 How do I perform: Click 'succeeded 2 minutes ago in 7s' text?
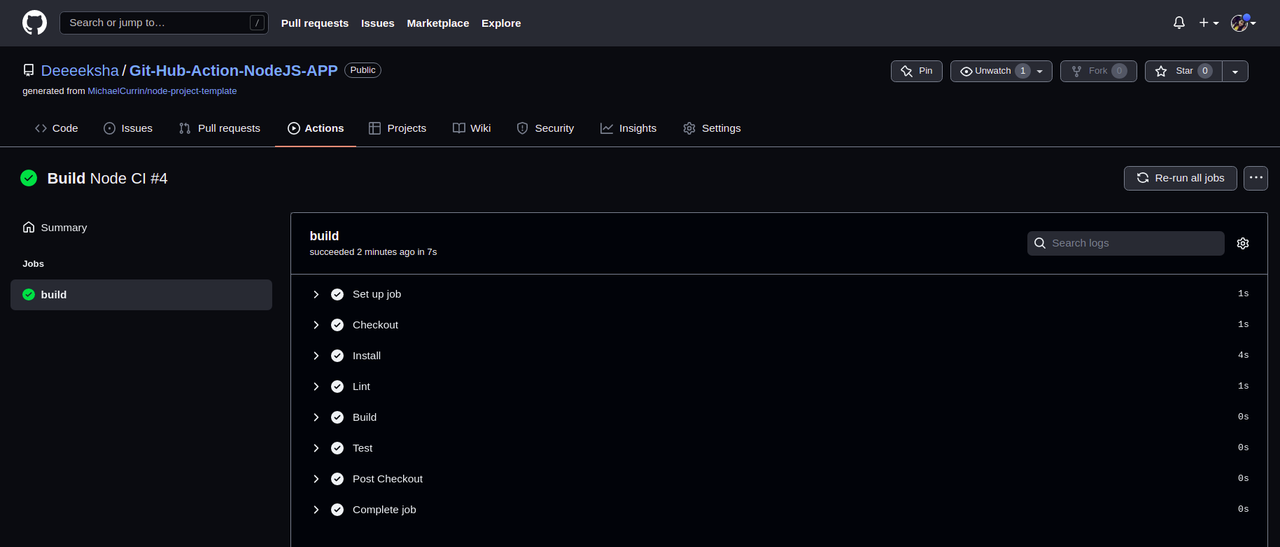pyautogui.click(x=373, y=252)
